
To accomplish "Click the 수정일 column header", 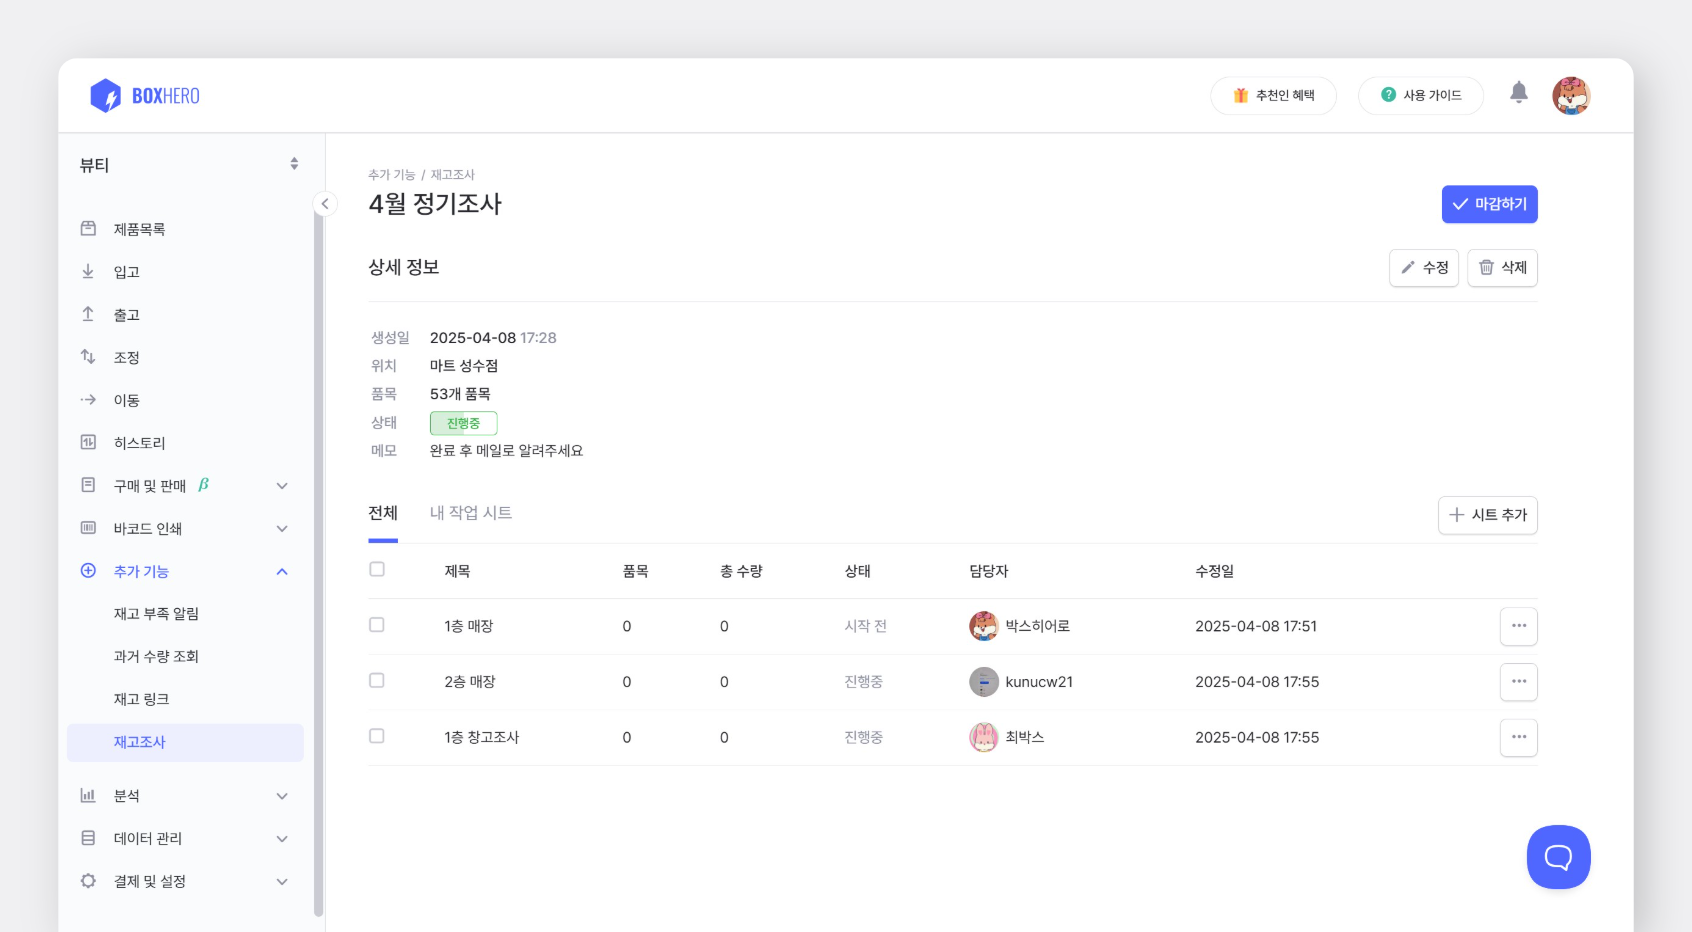I will tap(1214, 571).
